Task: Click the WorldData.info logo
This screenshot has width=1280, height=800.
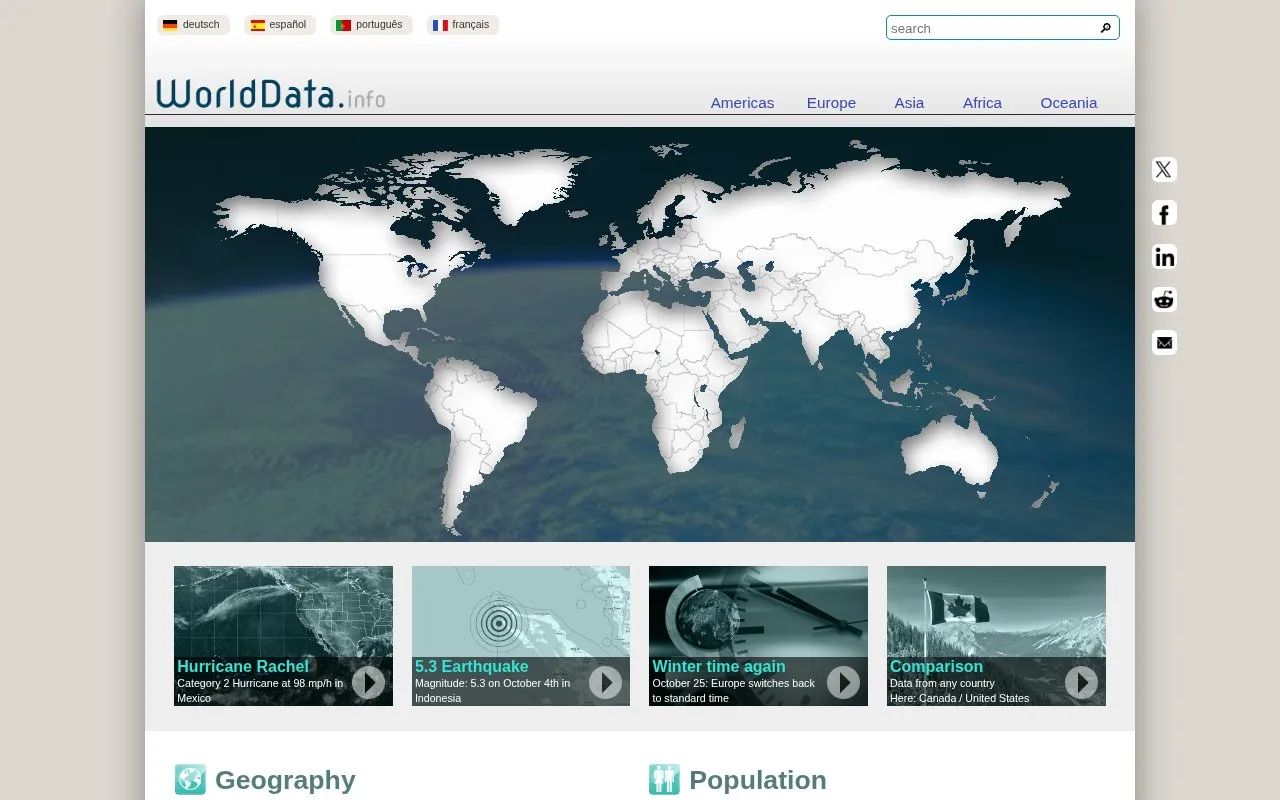Action: pos(270,93)
